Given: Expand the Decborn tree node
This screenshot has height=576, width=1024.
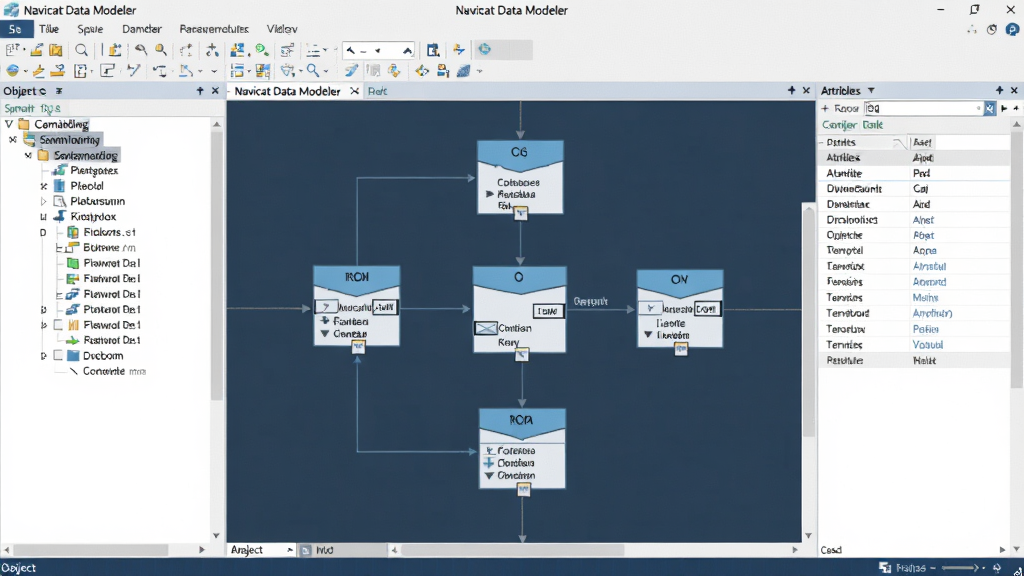Looking at the screenshot, I should point(43,356).
